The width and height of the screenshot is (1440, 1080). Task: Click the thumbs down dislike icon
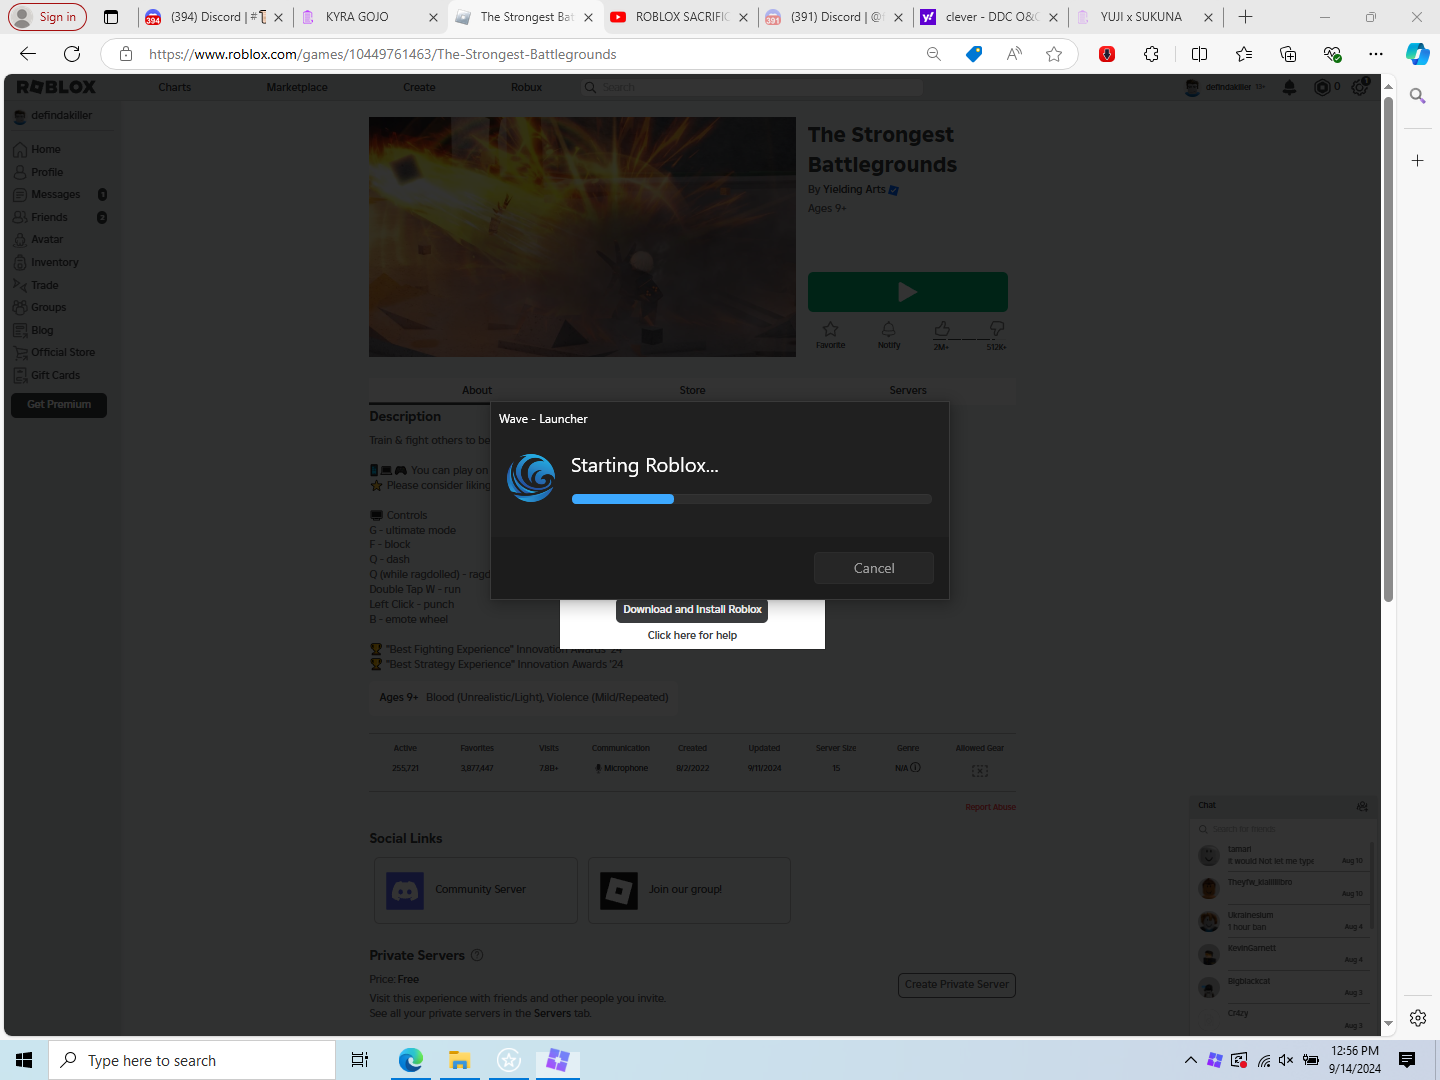(x=996, y=329)
